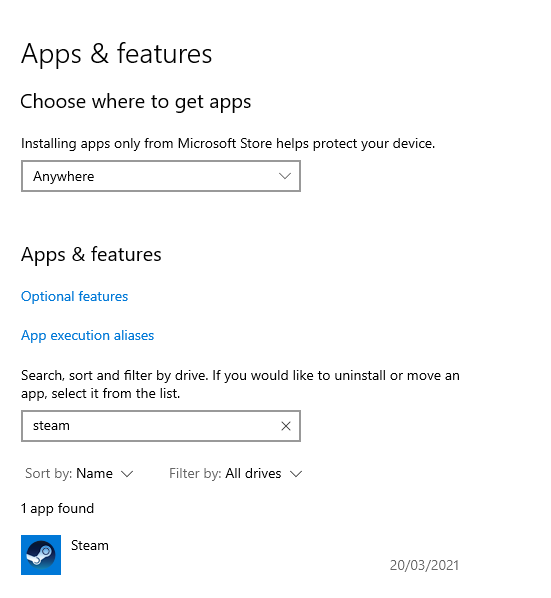Clear the steam search text with X
Screen dimensions: 551x598
pyautogui.click(x=286, y=426)
